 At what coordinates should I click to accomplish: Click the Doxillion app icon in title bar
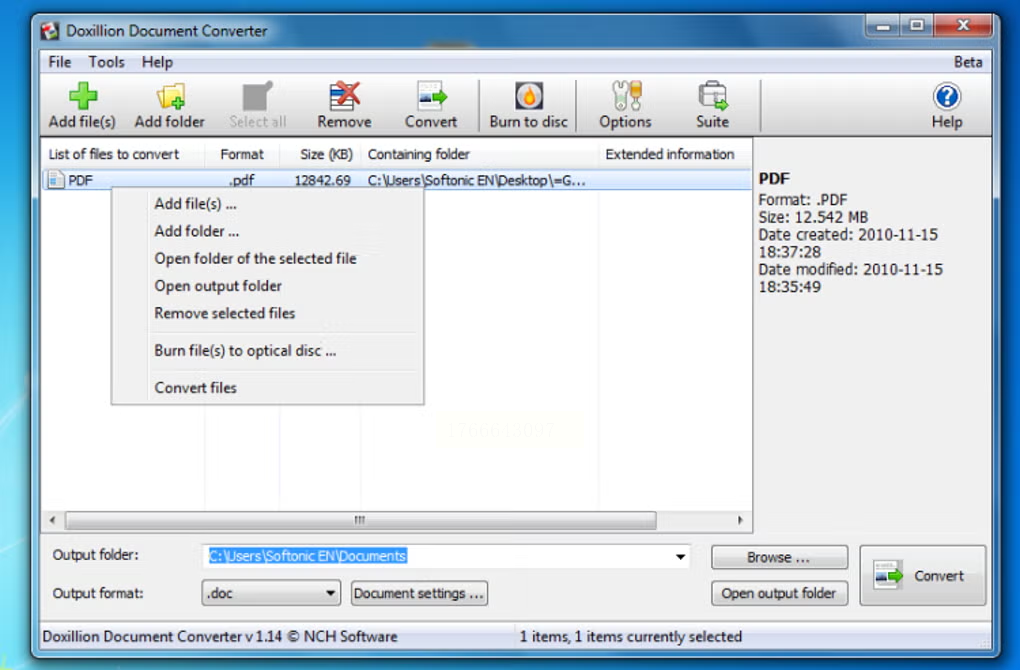point(49,31)
